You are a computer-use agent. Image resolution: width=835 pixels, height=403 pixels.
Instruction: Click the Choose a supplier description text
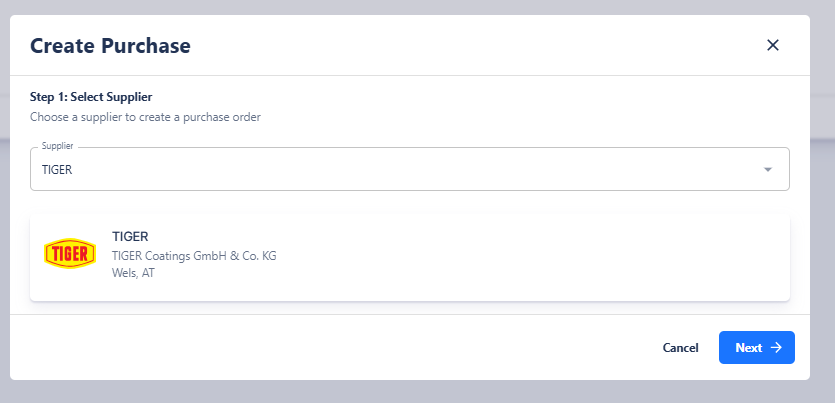coord(145,117)
